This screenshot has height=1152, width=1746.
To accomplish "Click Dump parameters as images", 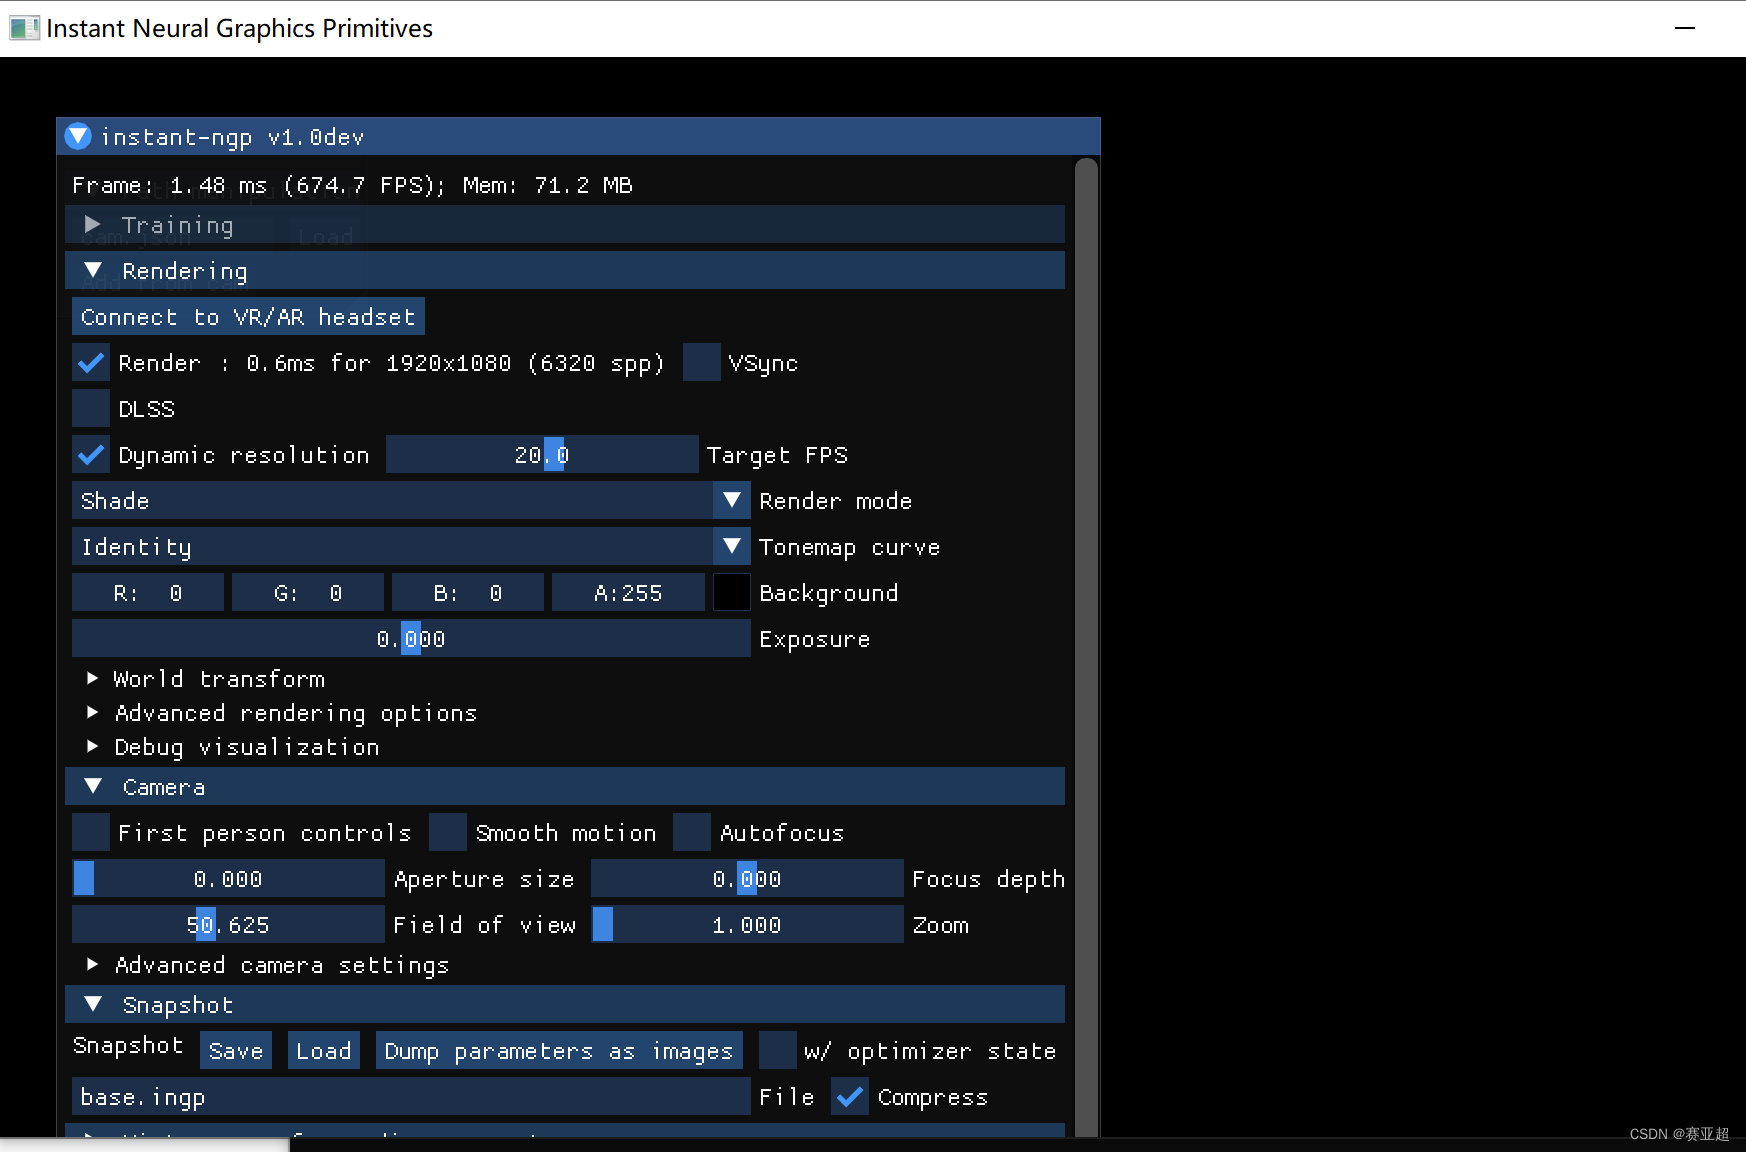I will (558, 1050).
